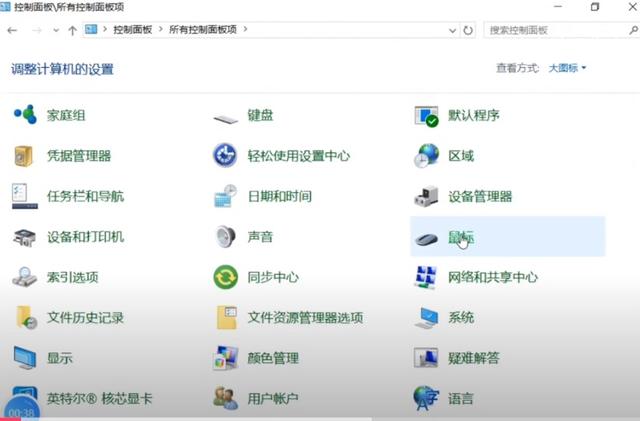Click the 默认程序 text label

coord(474,115)
